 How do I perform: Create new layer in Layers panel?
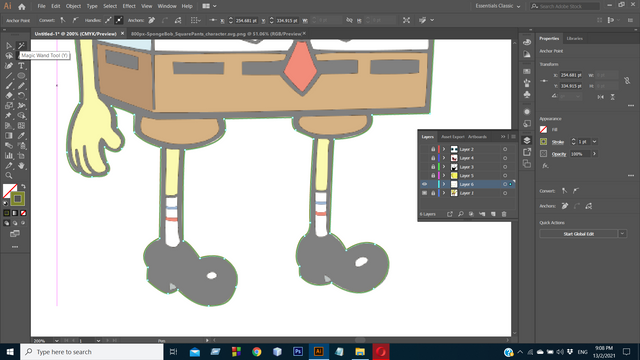pos(493,214)
